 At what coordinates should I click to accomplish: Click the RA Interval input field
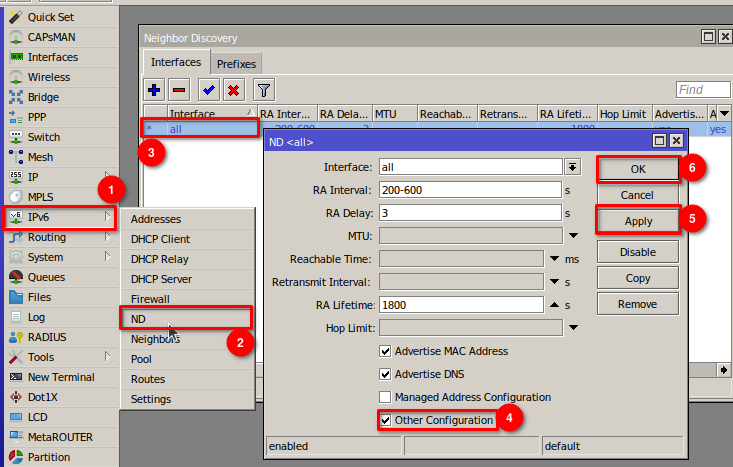click(x=468, y=190)
